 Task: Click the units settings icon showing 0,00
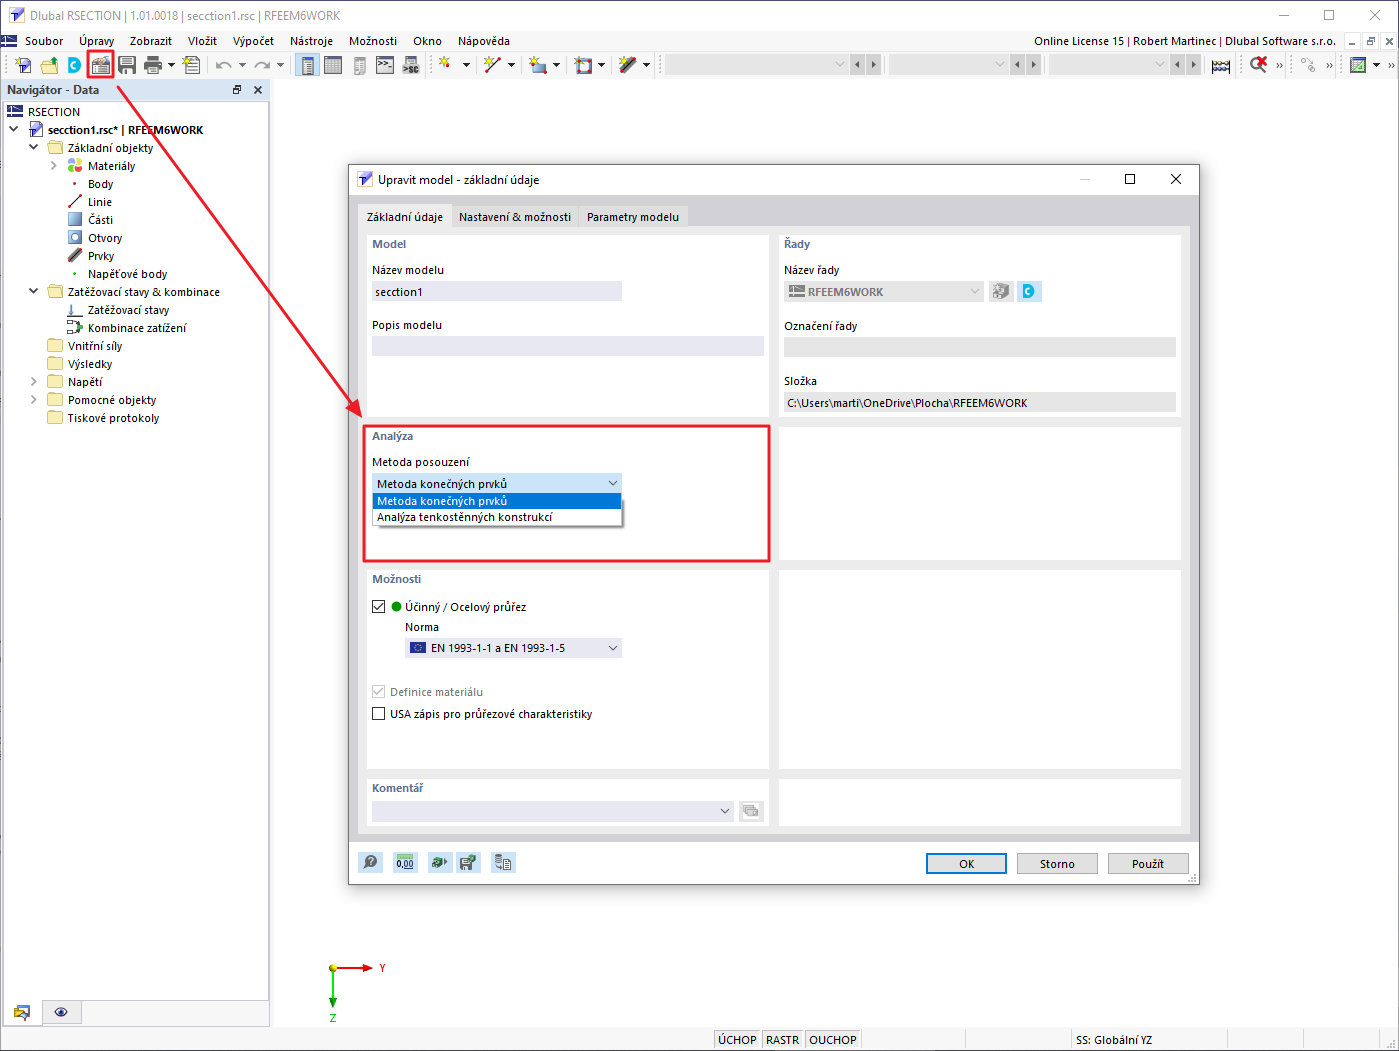point(404,862)
